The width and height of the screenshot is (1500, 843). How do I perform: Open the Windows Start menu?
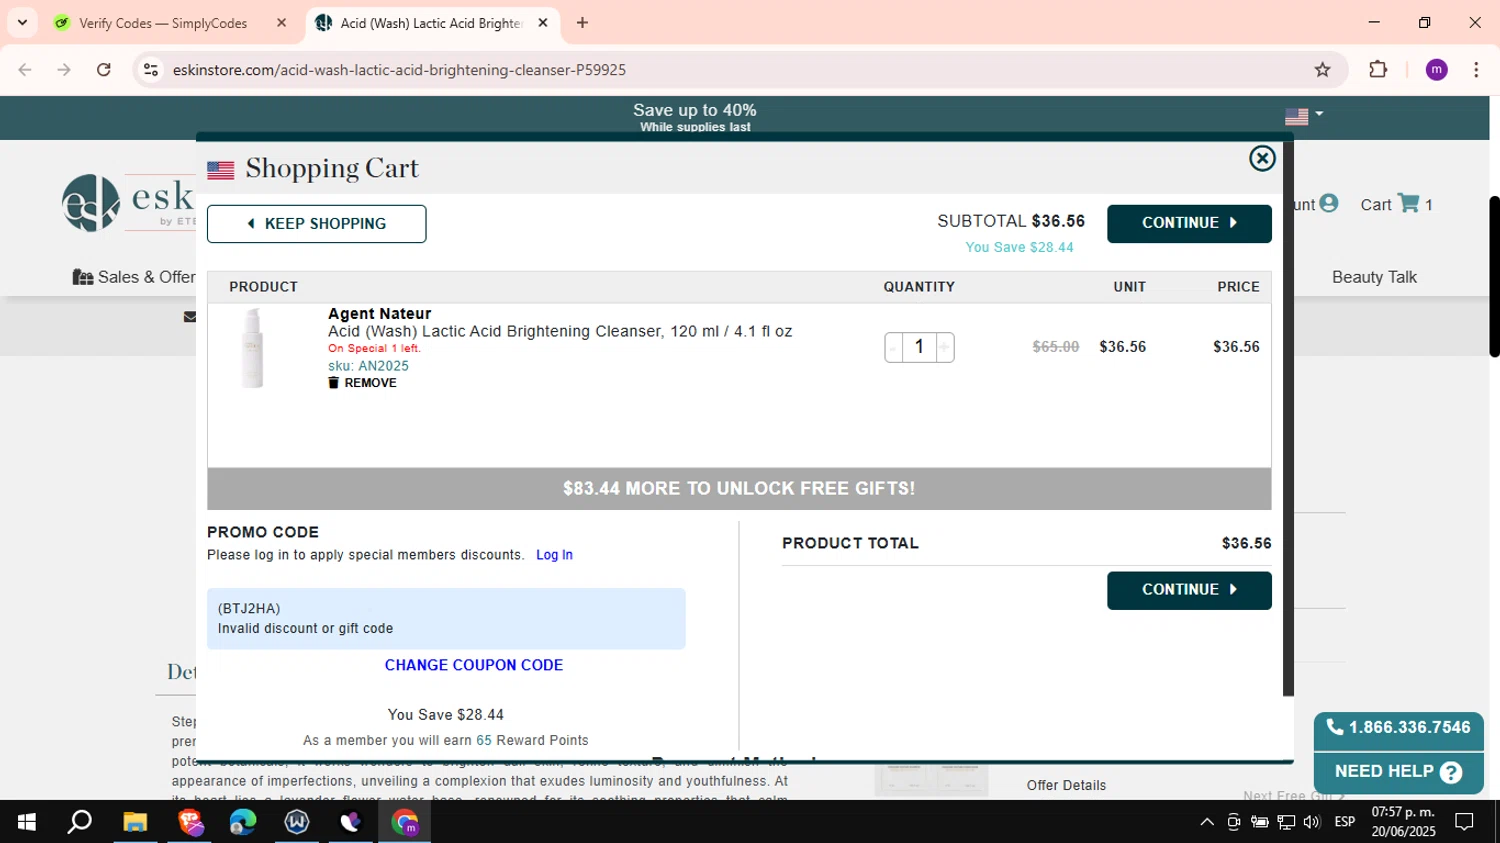(x=27, y=822)
